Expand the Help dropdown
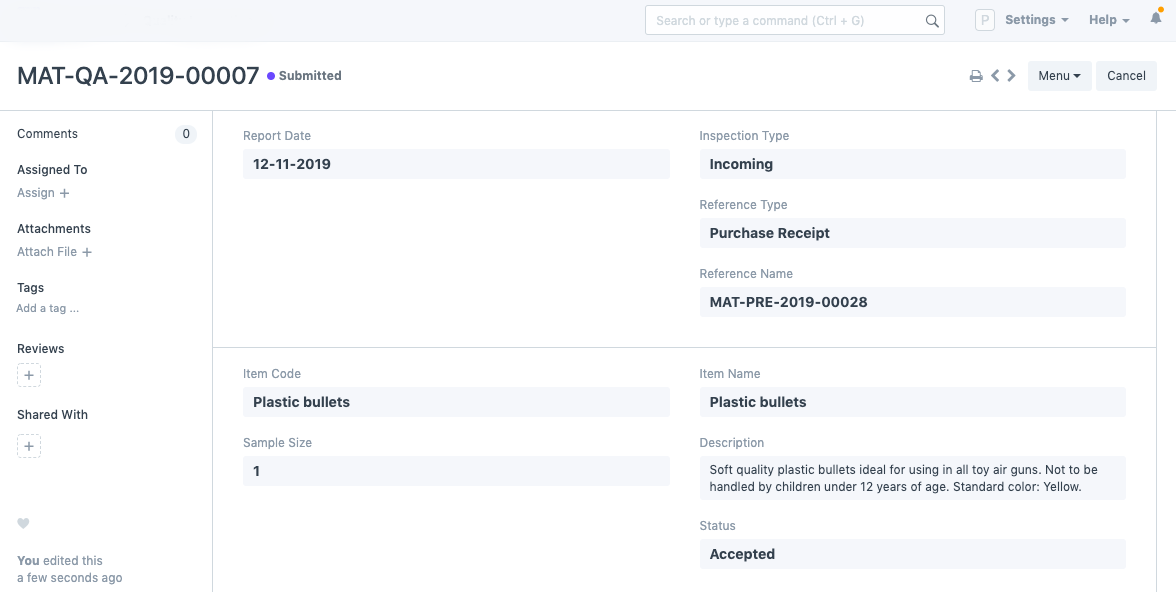This screenshot has height=592, width=1176. tap(1108, 20)
